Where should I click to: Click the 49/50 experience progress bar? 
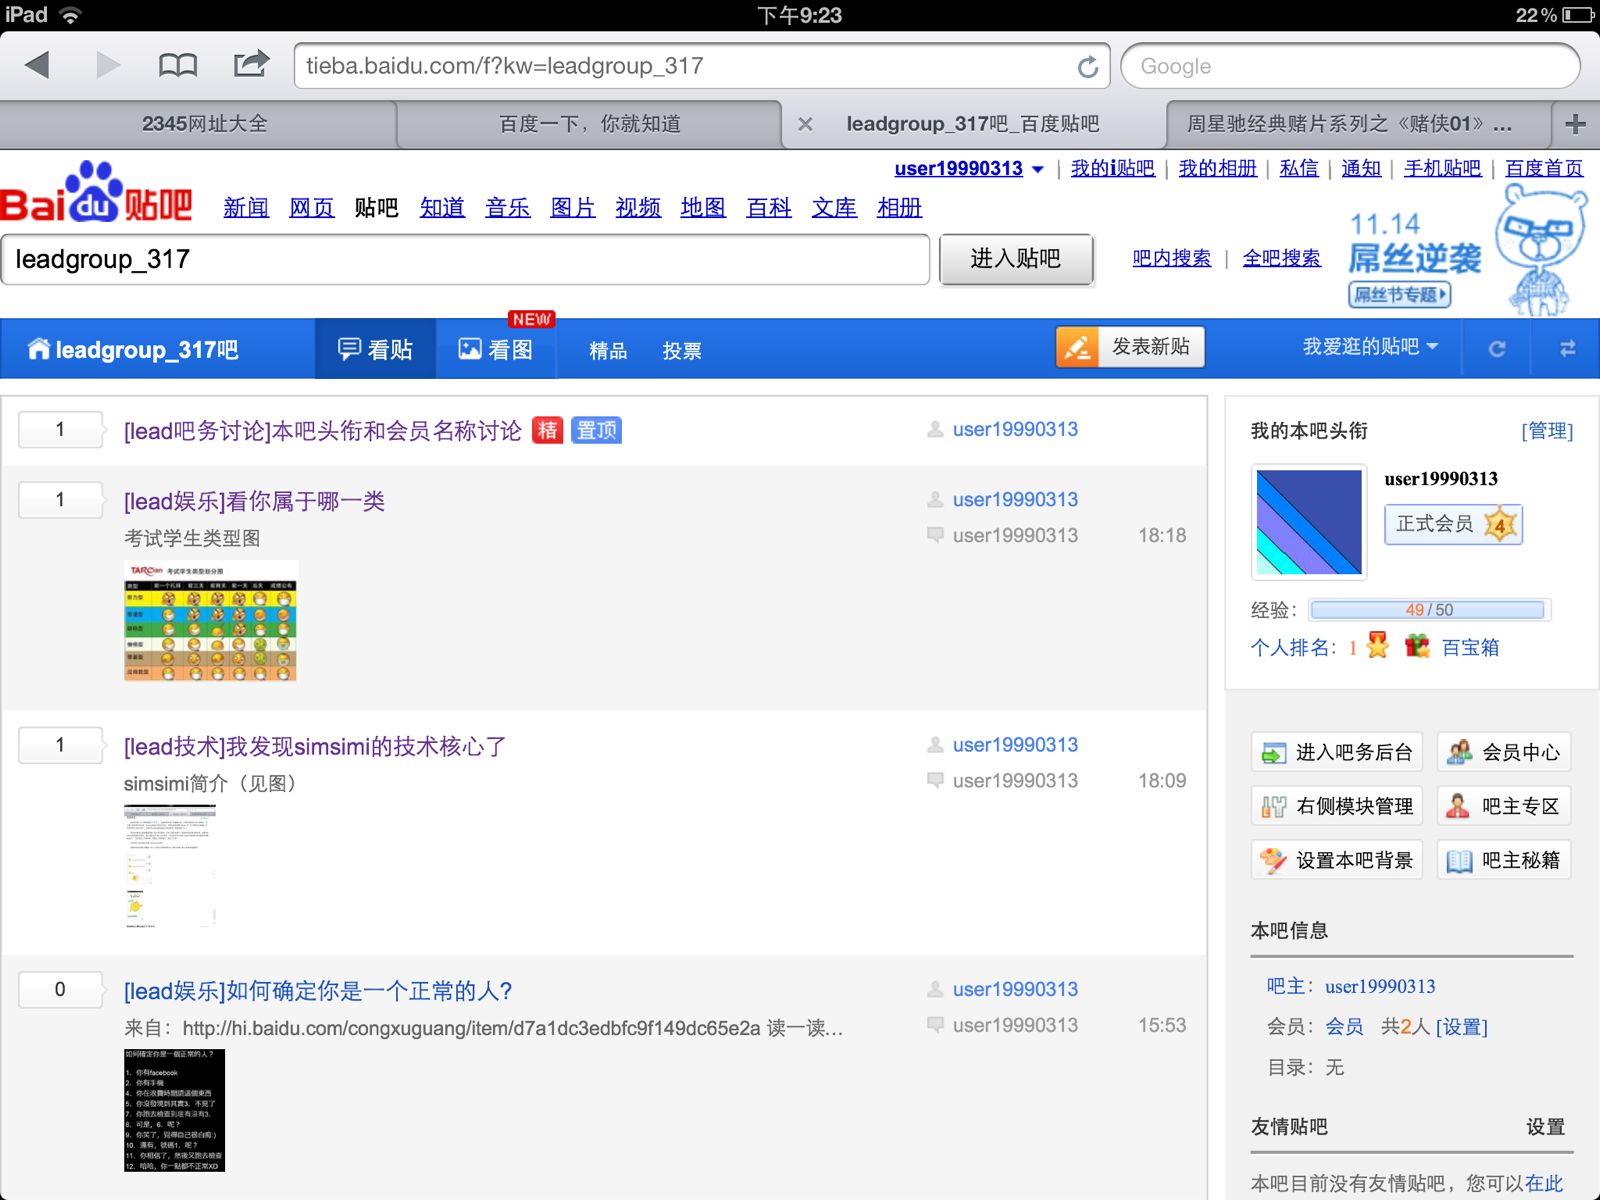click(1428, 610)
